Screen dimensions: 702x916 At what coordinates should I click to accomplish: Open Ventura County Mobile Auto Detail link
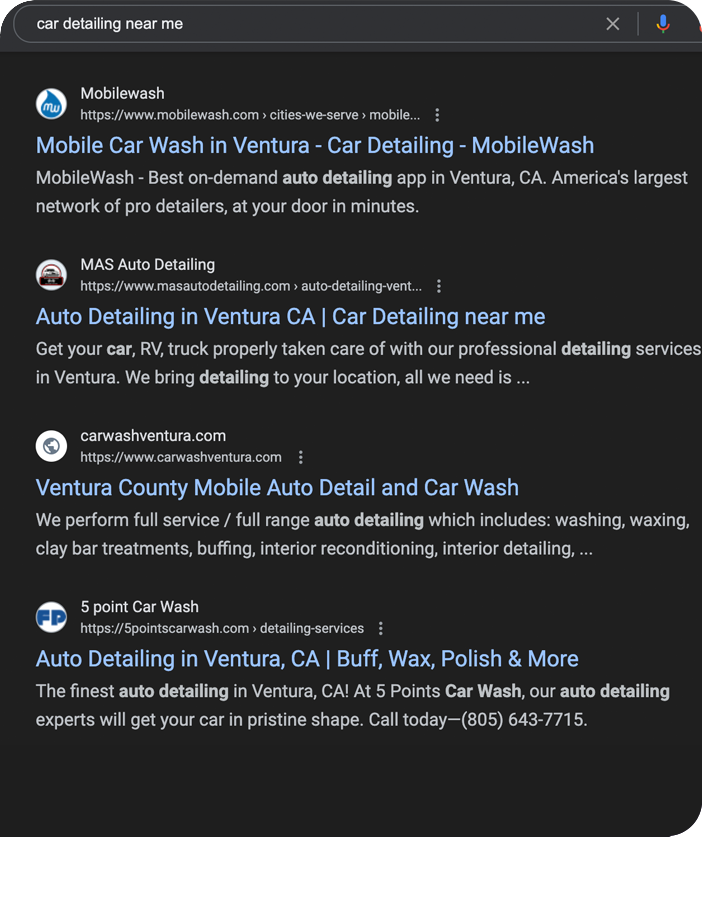pos(277,488)
